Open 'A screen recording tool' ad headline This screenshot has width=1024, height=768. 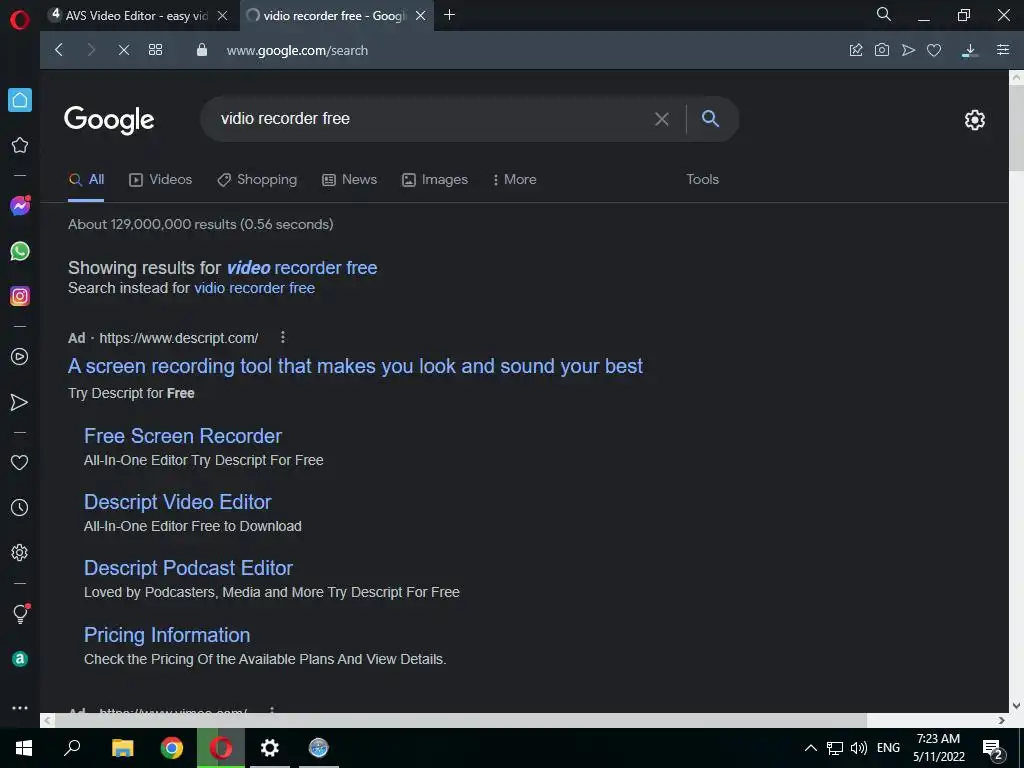(x=355, y=366)
